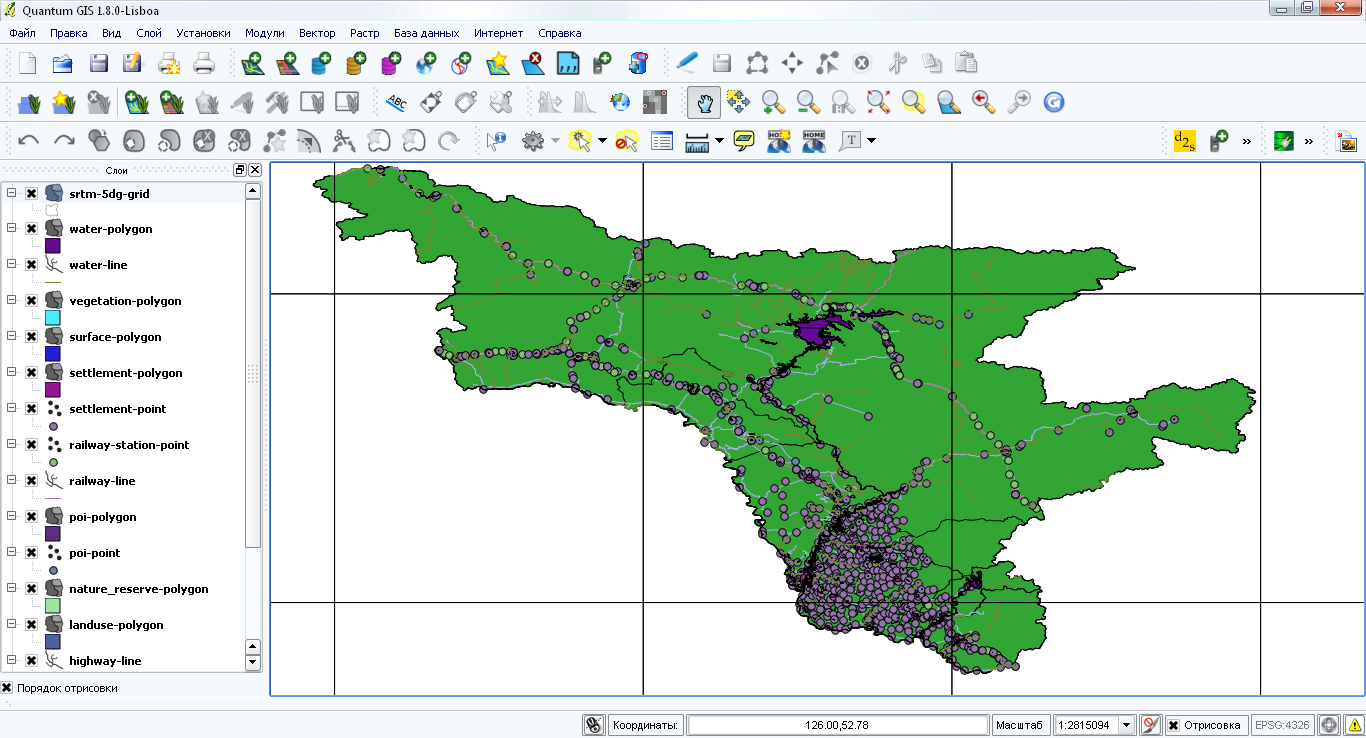The width and height of the screenshot is (1366, 738).
Task: Click the Refresh map icon
Action: (1053, 102)
